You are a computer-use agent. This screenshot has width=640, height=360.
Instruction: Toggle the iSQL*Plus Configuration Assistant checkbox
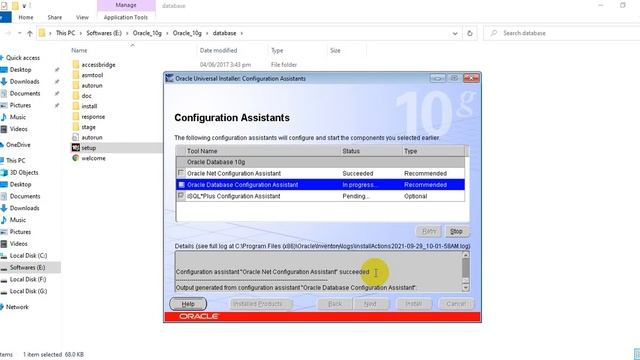pos(181,196)
